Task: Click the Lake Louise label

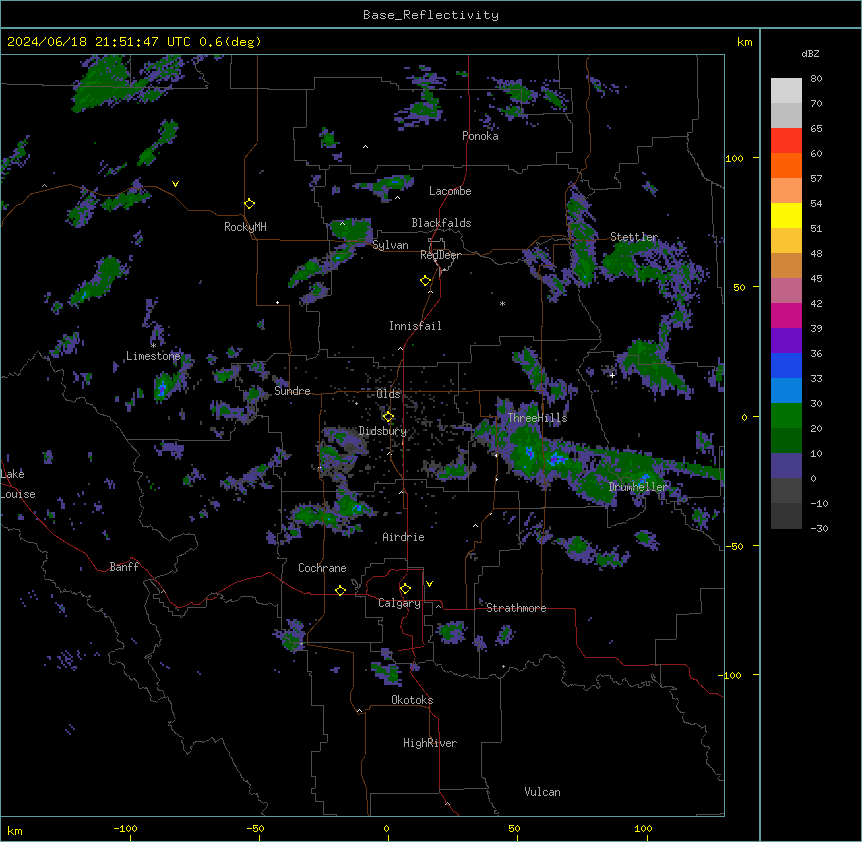Action: tap(18, 484)
